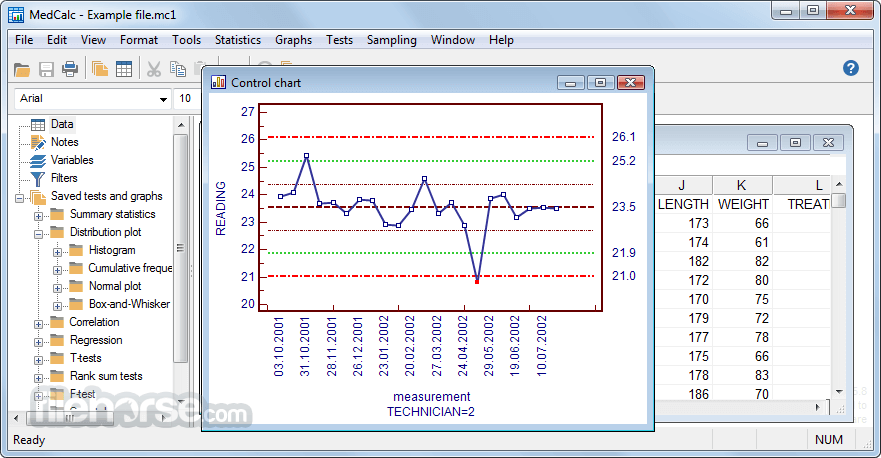Image resolution: width=881 pixels, height=458 pixels.
Task: Click the Print toolbar icon
Action: tap(70, 69)
